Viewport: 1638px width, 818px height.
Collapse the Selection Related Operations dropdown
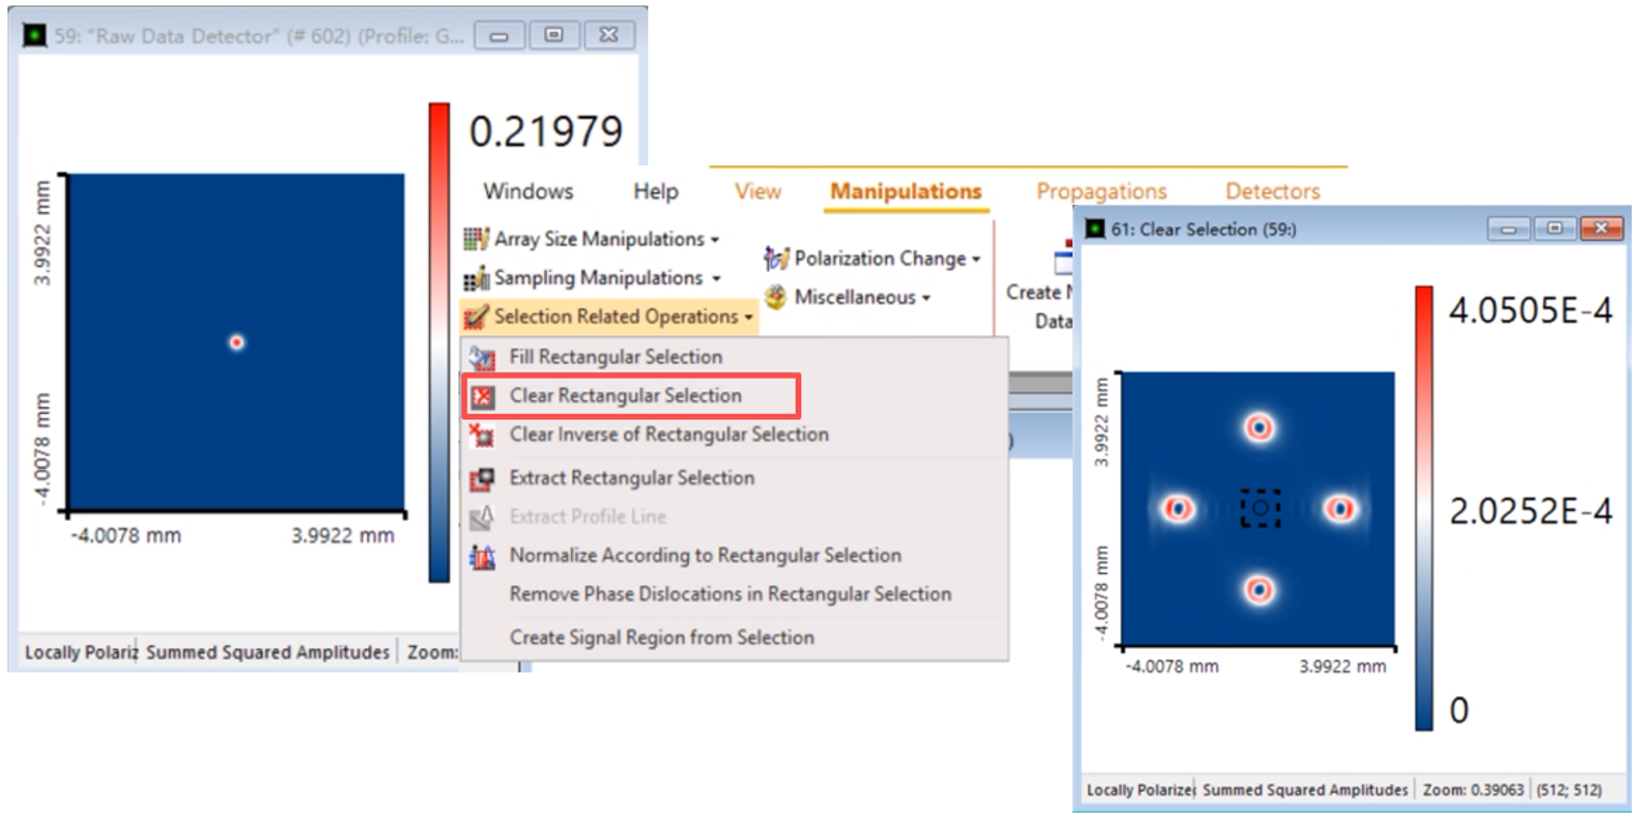748,318
